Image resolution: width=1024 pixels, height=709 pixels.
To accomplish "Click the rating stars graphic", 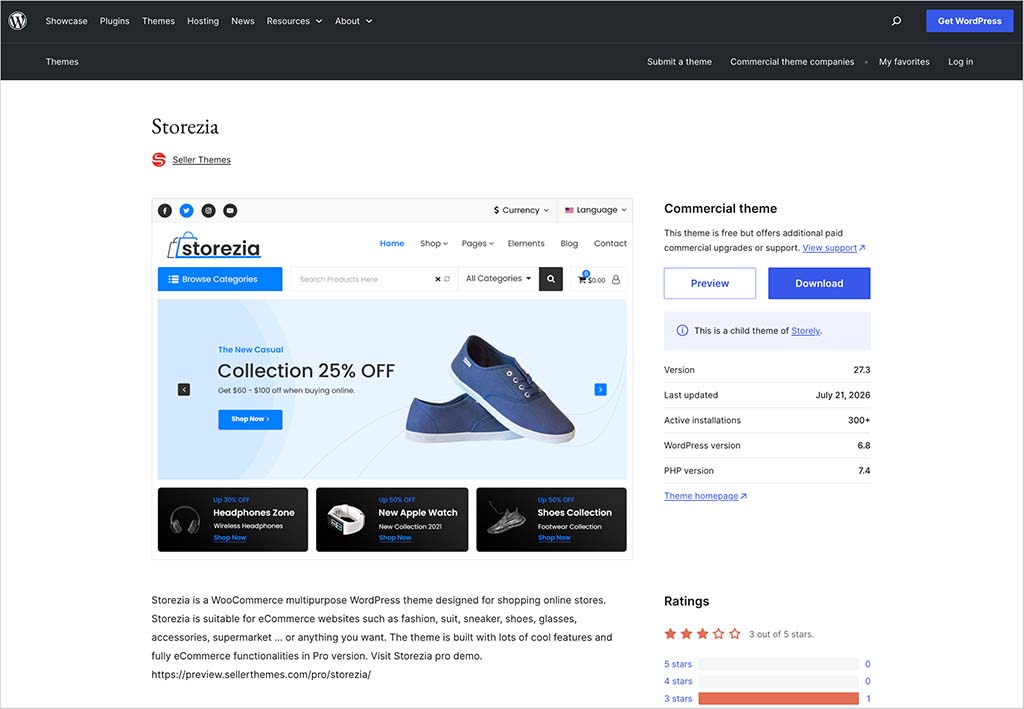I will coord(703,634).
